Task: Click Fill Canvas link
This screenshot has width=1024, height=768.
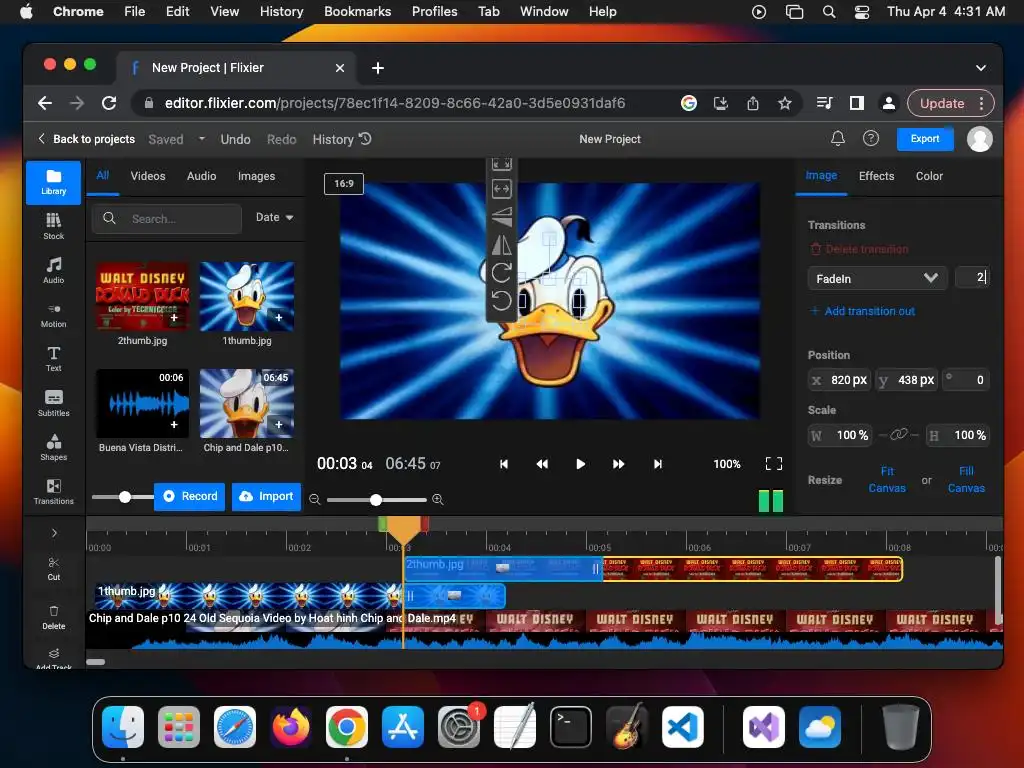Action: (966, 479)
